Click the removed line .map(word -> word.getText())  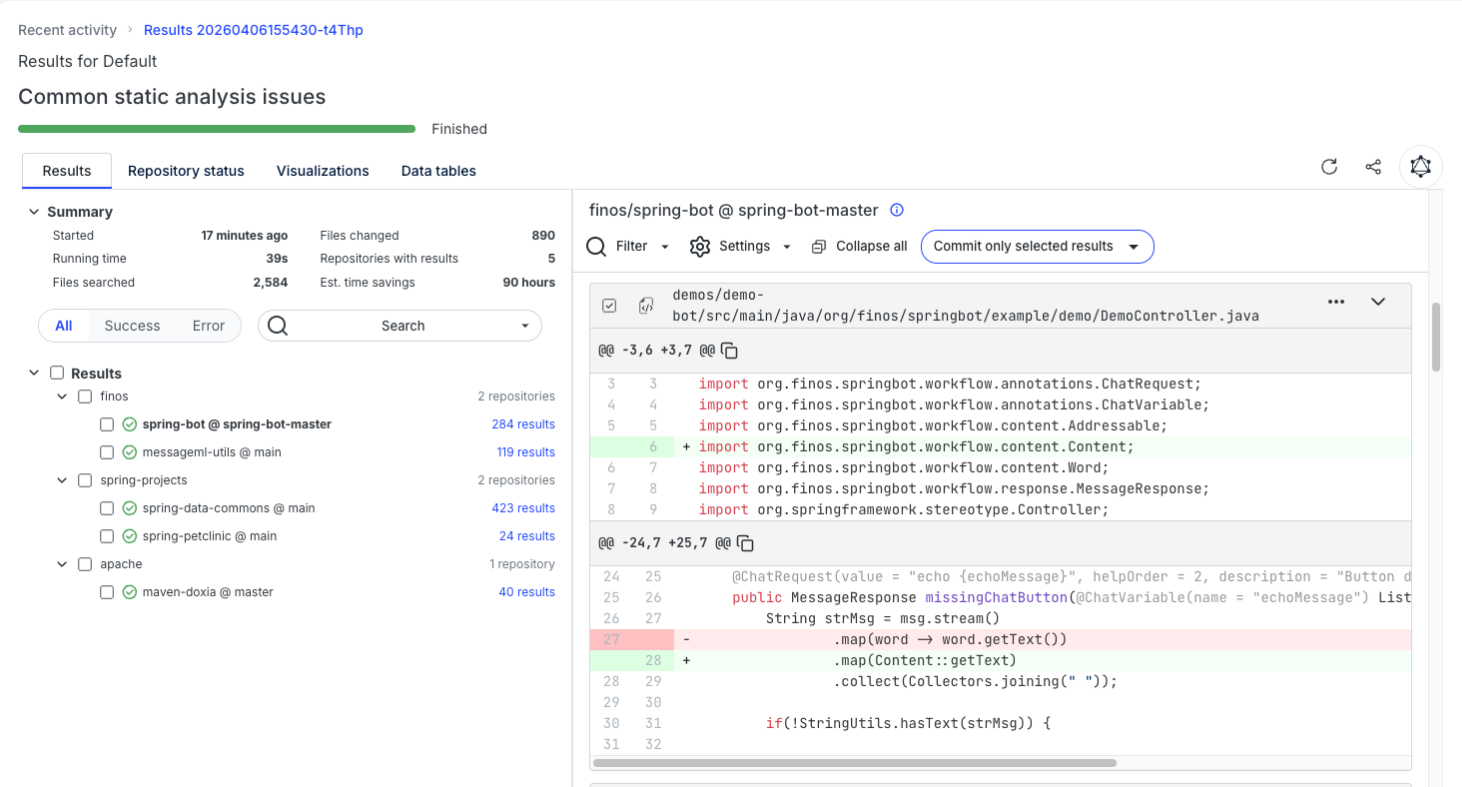tap(1000, 639)
